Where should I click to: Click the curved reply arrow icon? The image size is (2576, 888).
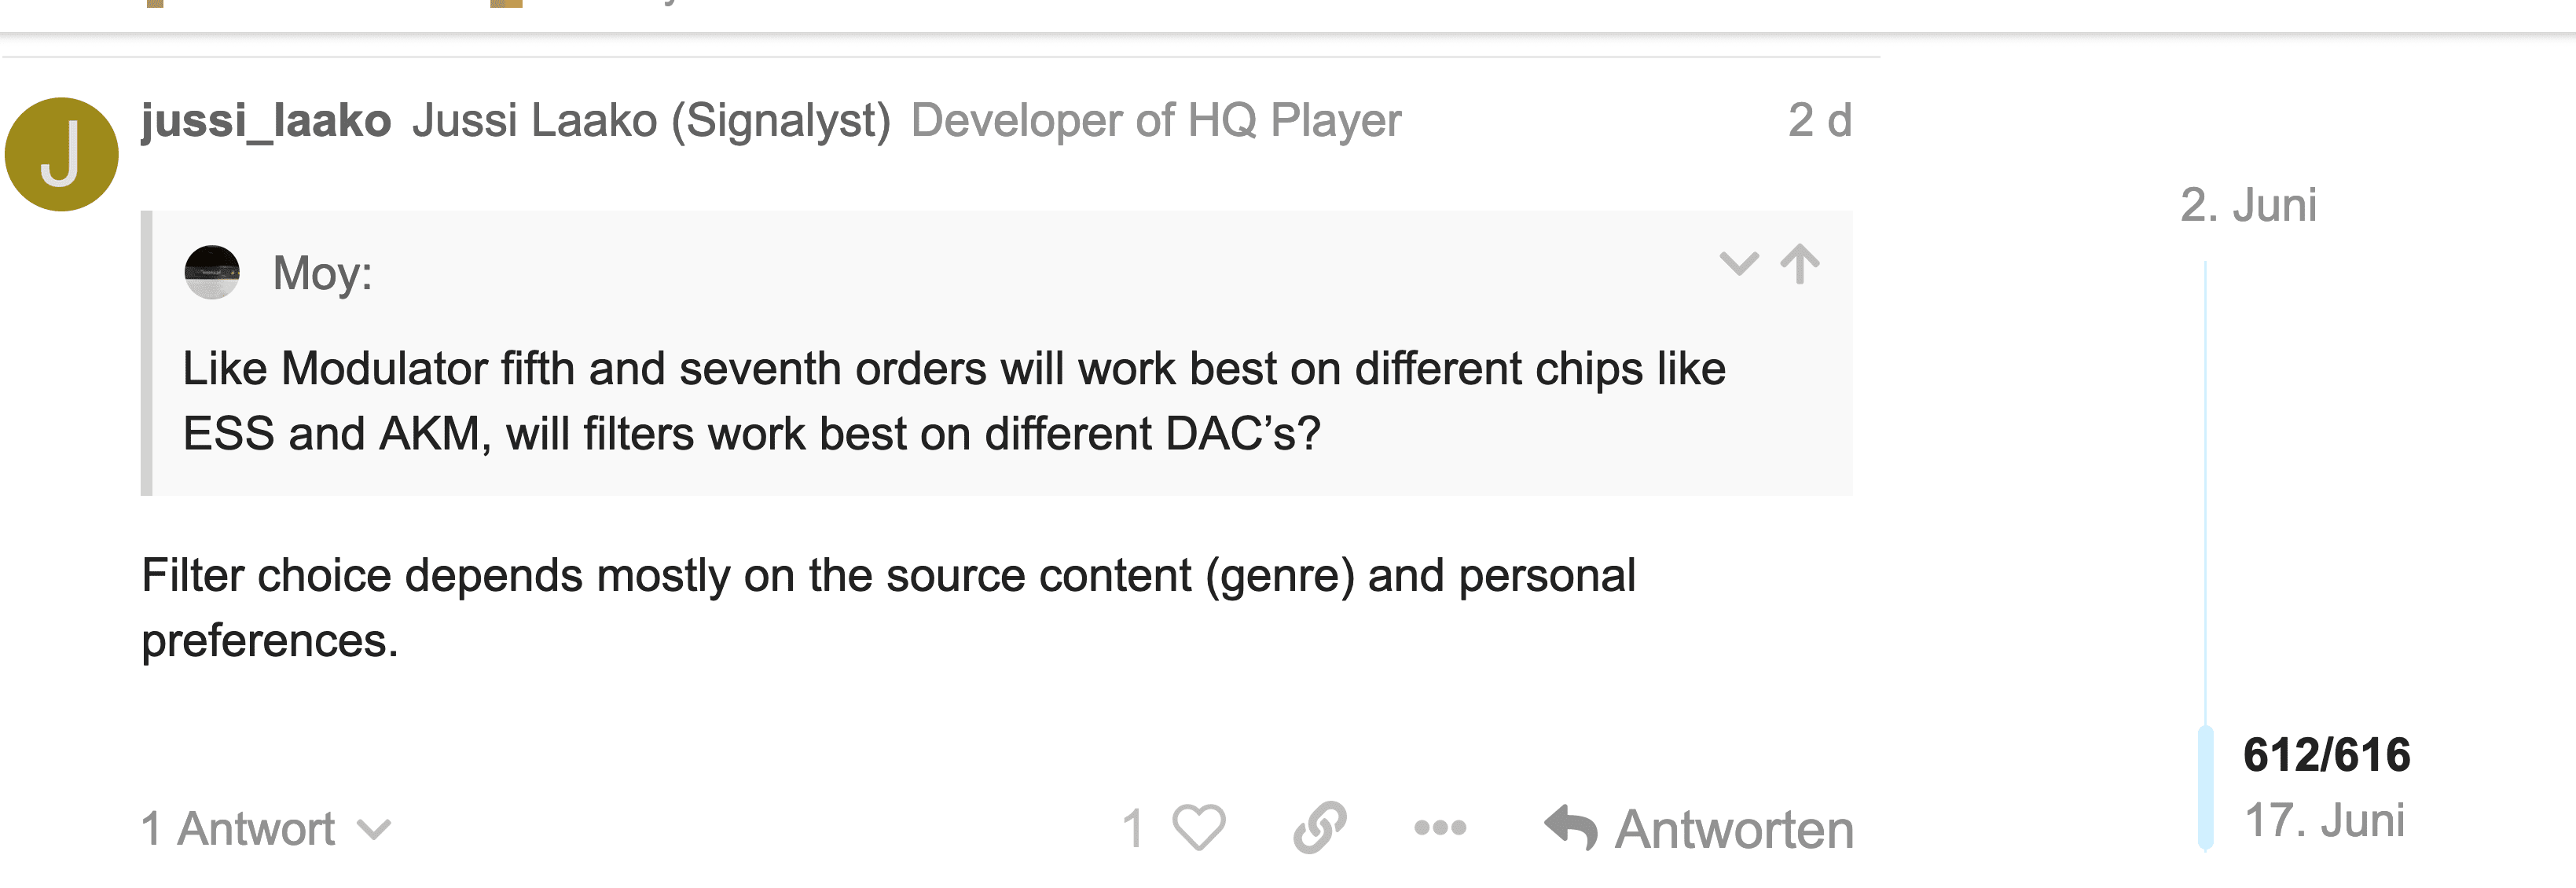[1571, 828]
